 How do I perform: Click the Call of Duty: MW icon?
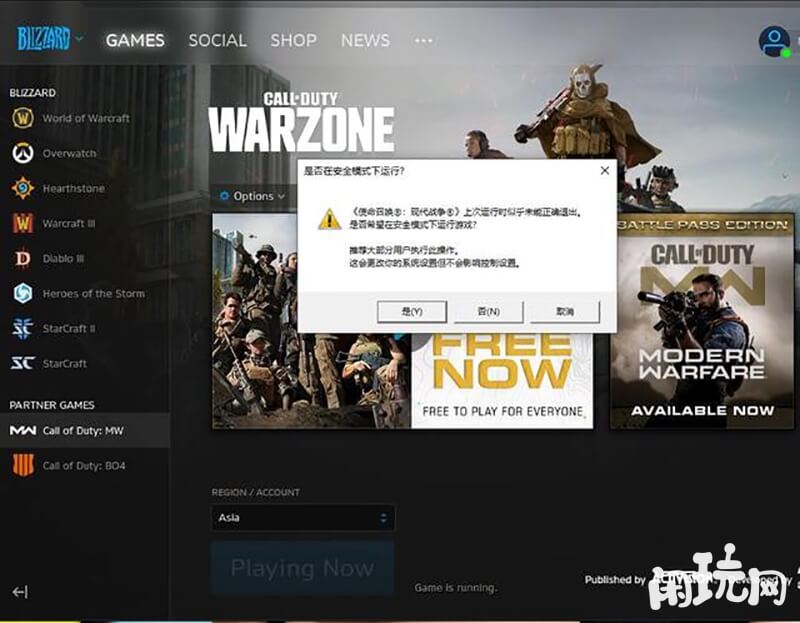pyautogui.click(x=23, y=431)
